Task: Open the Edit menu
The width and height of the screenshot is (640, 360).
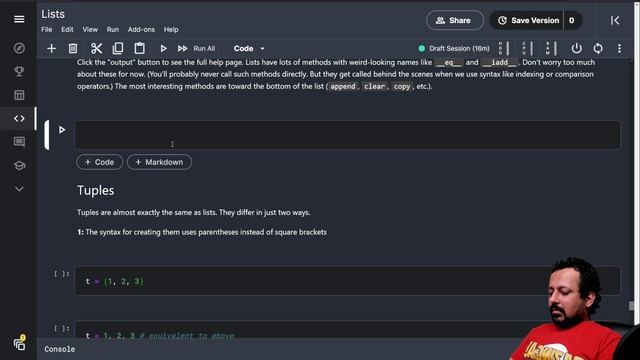Action: tap(67, 29)
